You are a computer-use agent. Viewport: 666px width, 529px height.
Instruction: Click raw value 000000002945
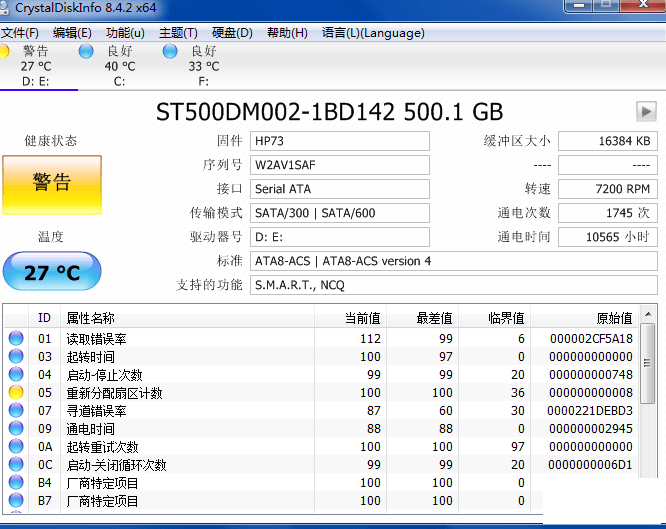[x=591, y=429]
